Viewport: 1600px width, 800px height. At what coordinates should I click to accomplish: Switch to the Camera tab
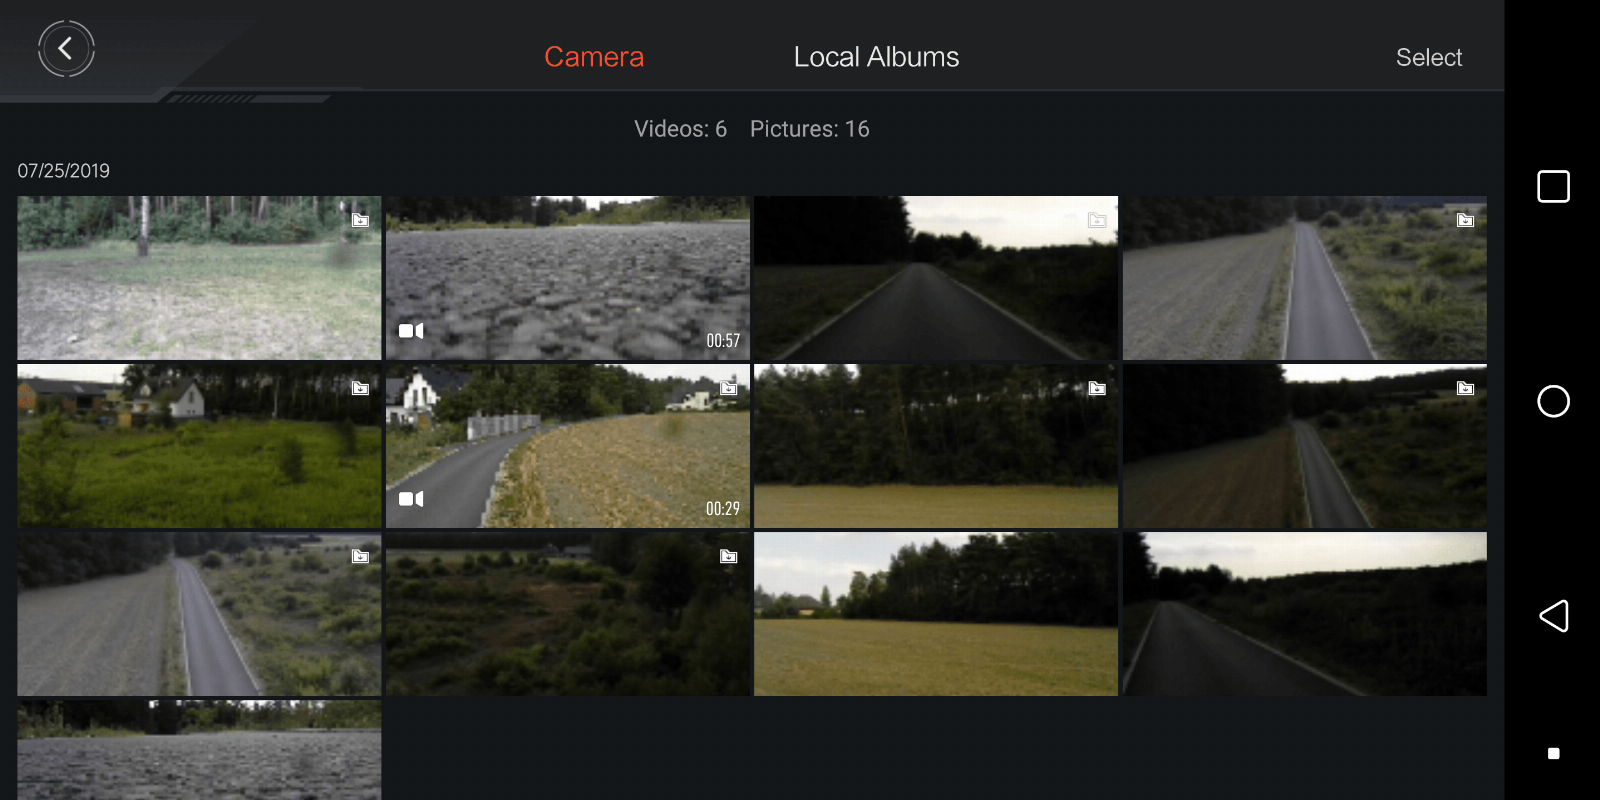pos(594,57)
